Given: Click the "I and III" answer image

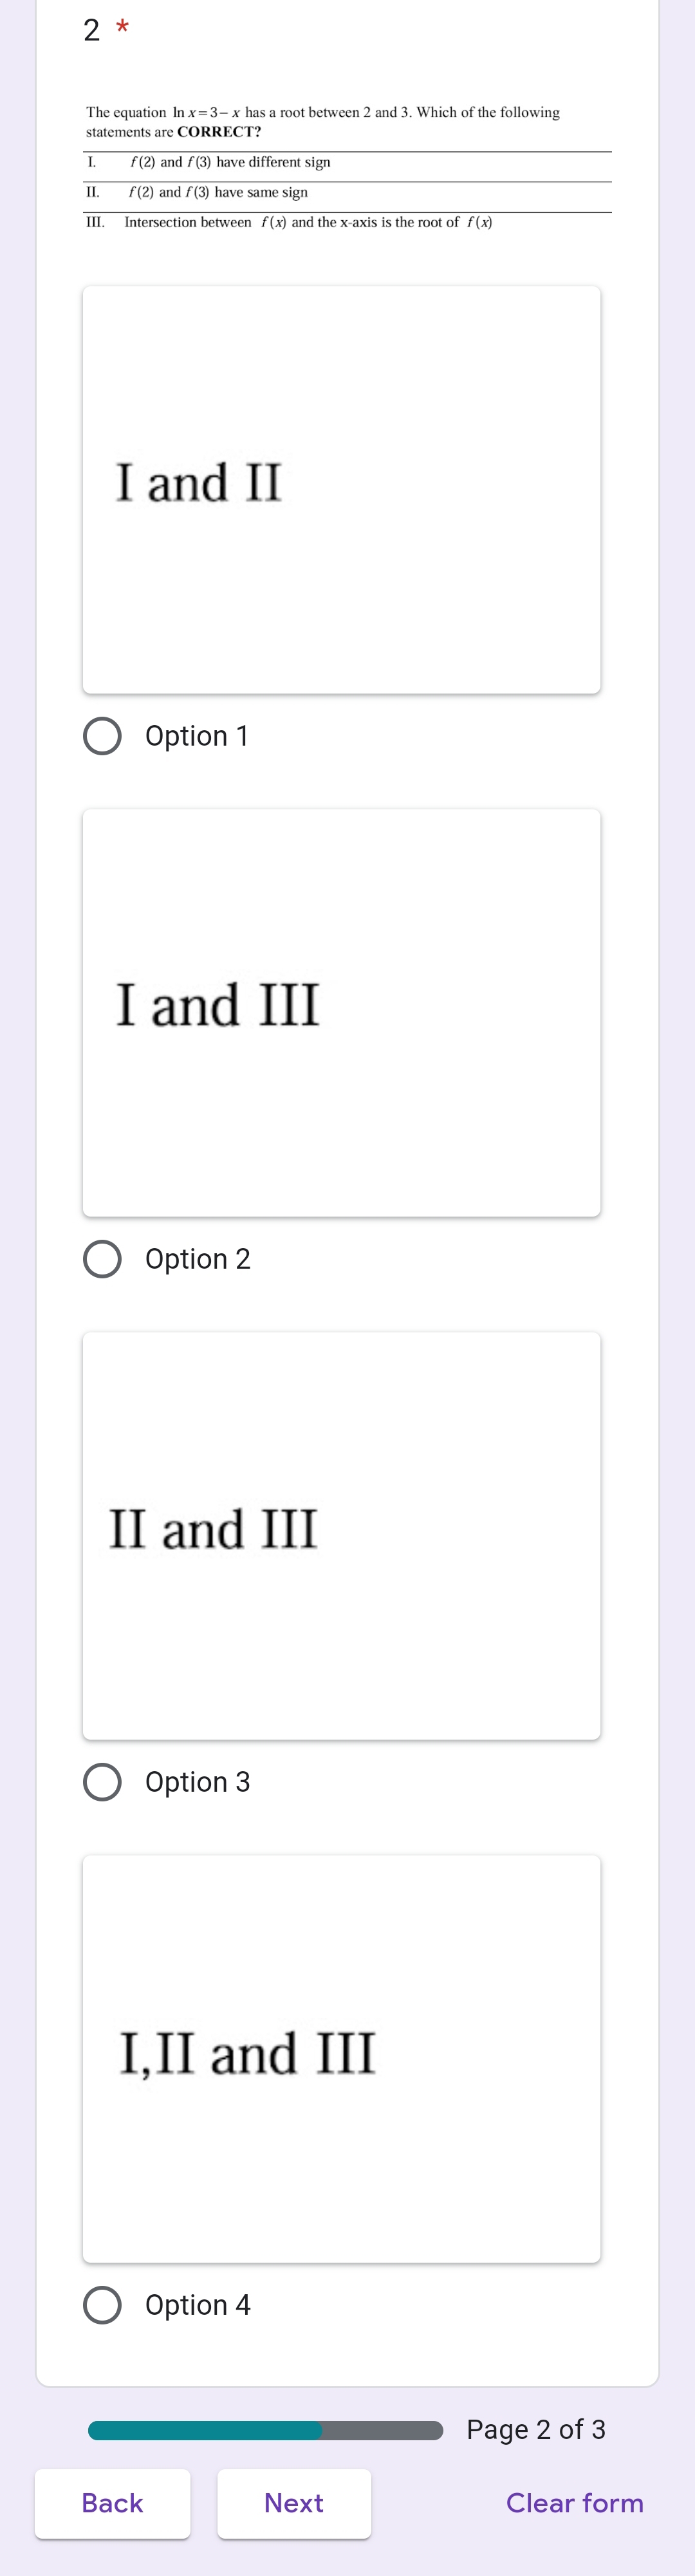Looking at the screenshot, I should pos(341,1013).
